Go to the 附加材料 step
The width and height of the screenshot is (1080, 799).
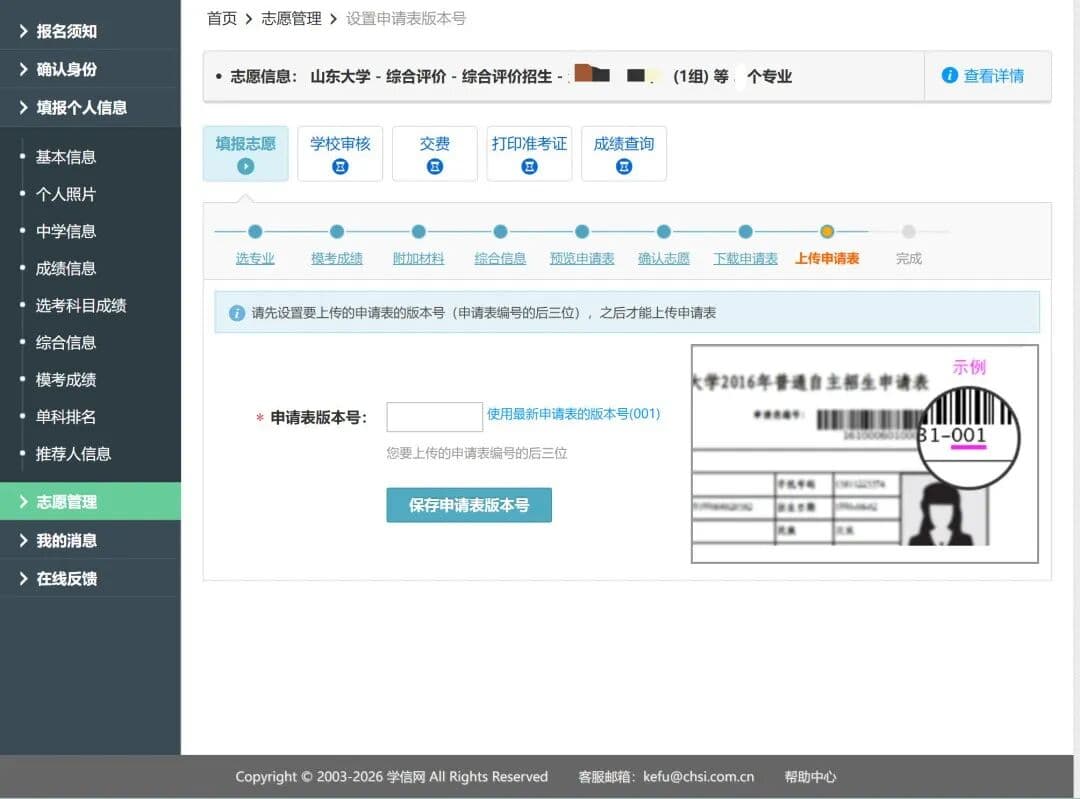pos(419,258)
